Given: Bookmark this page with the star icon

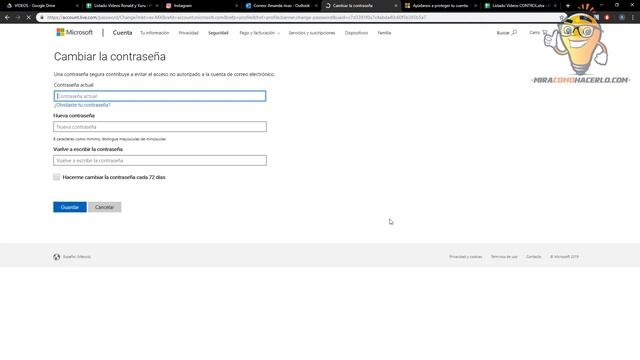Looking at the screenshot, I should coord(562,18).
